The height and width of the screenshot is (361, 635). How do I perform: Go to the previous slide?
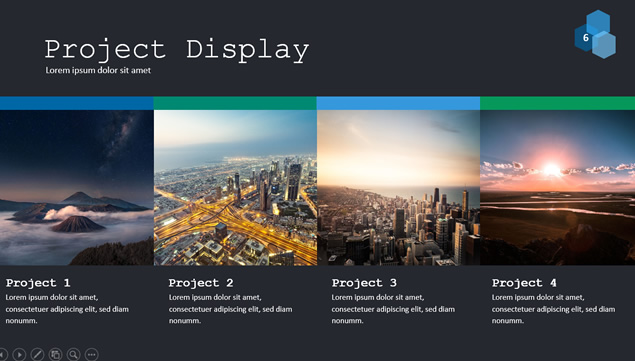coord(2,355)
